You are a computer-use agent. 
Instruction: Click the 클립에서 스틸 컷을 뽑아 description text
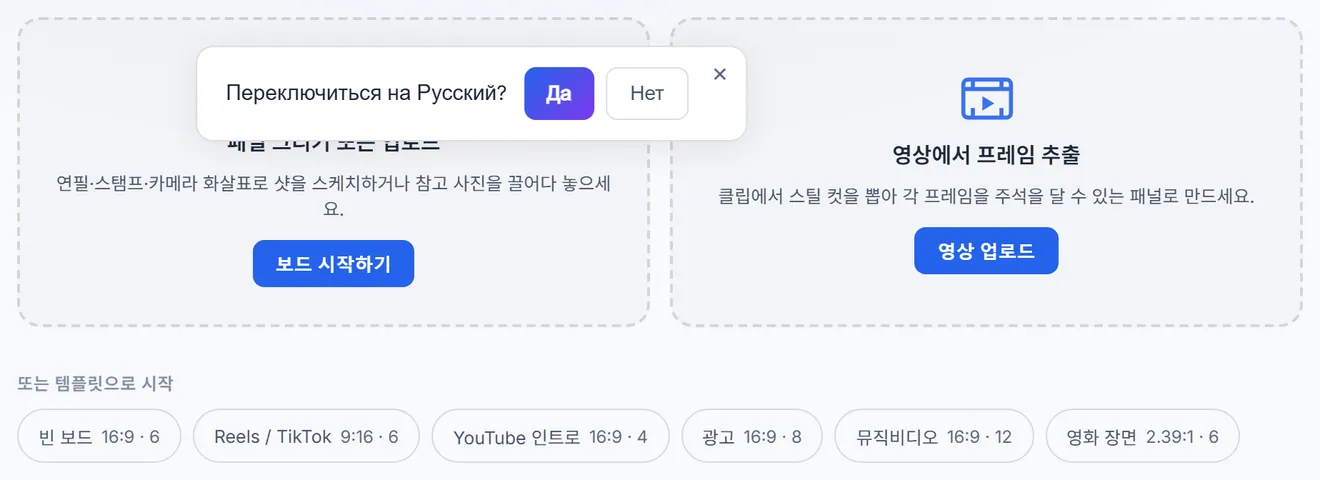click(986, 196)
